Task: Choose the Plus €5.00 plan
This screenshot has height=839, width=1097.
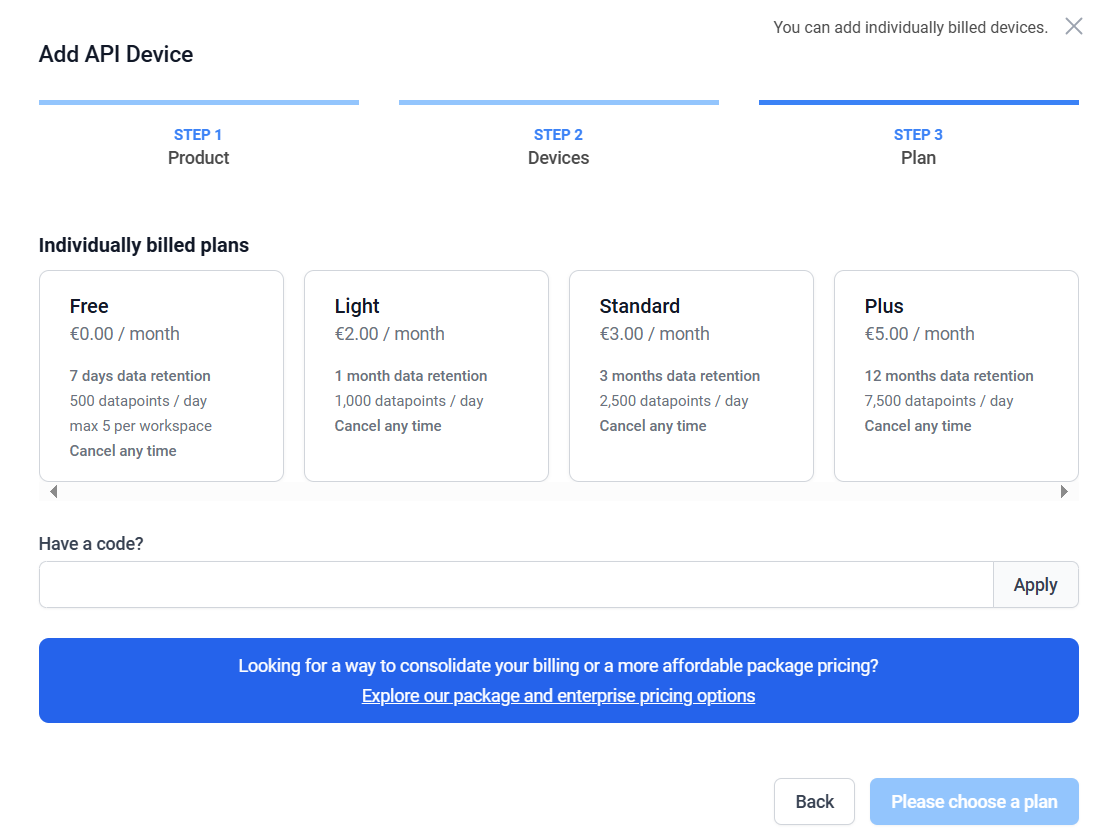Action: coord(956,375)
